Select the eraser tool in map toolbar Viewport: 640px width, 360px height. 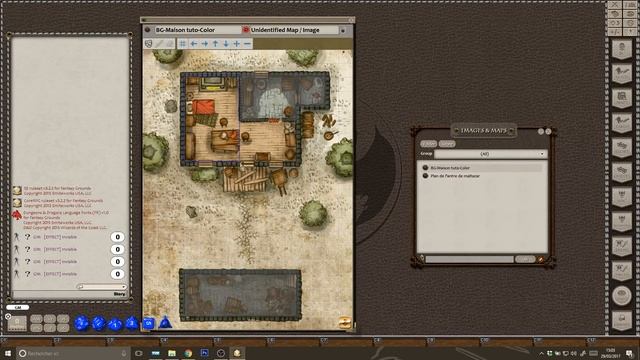click(x=169, y=44)
